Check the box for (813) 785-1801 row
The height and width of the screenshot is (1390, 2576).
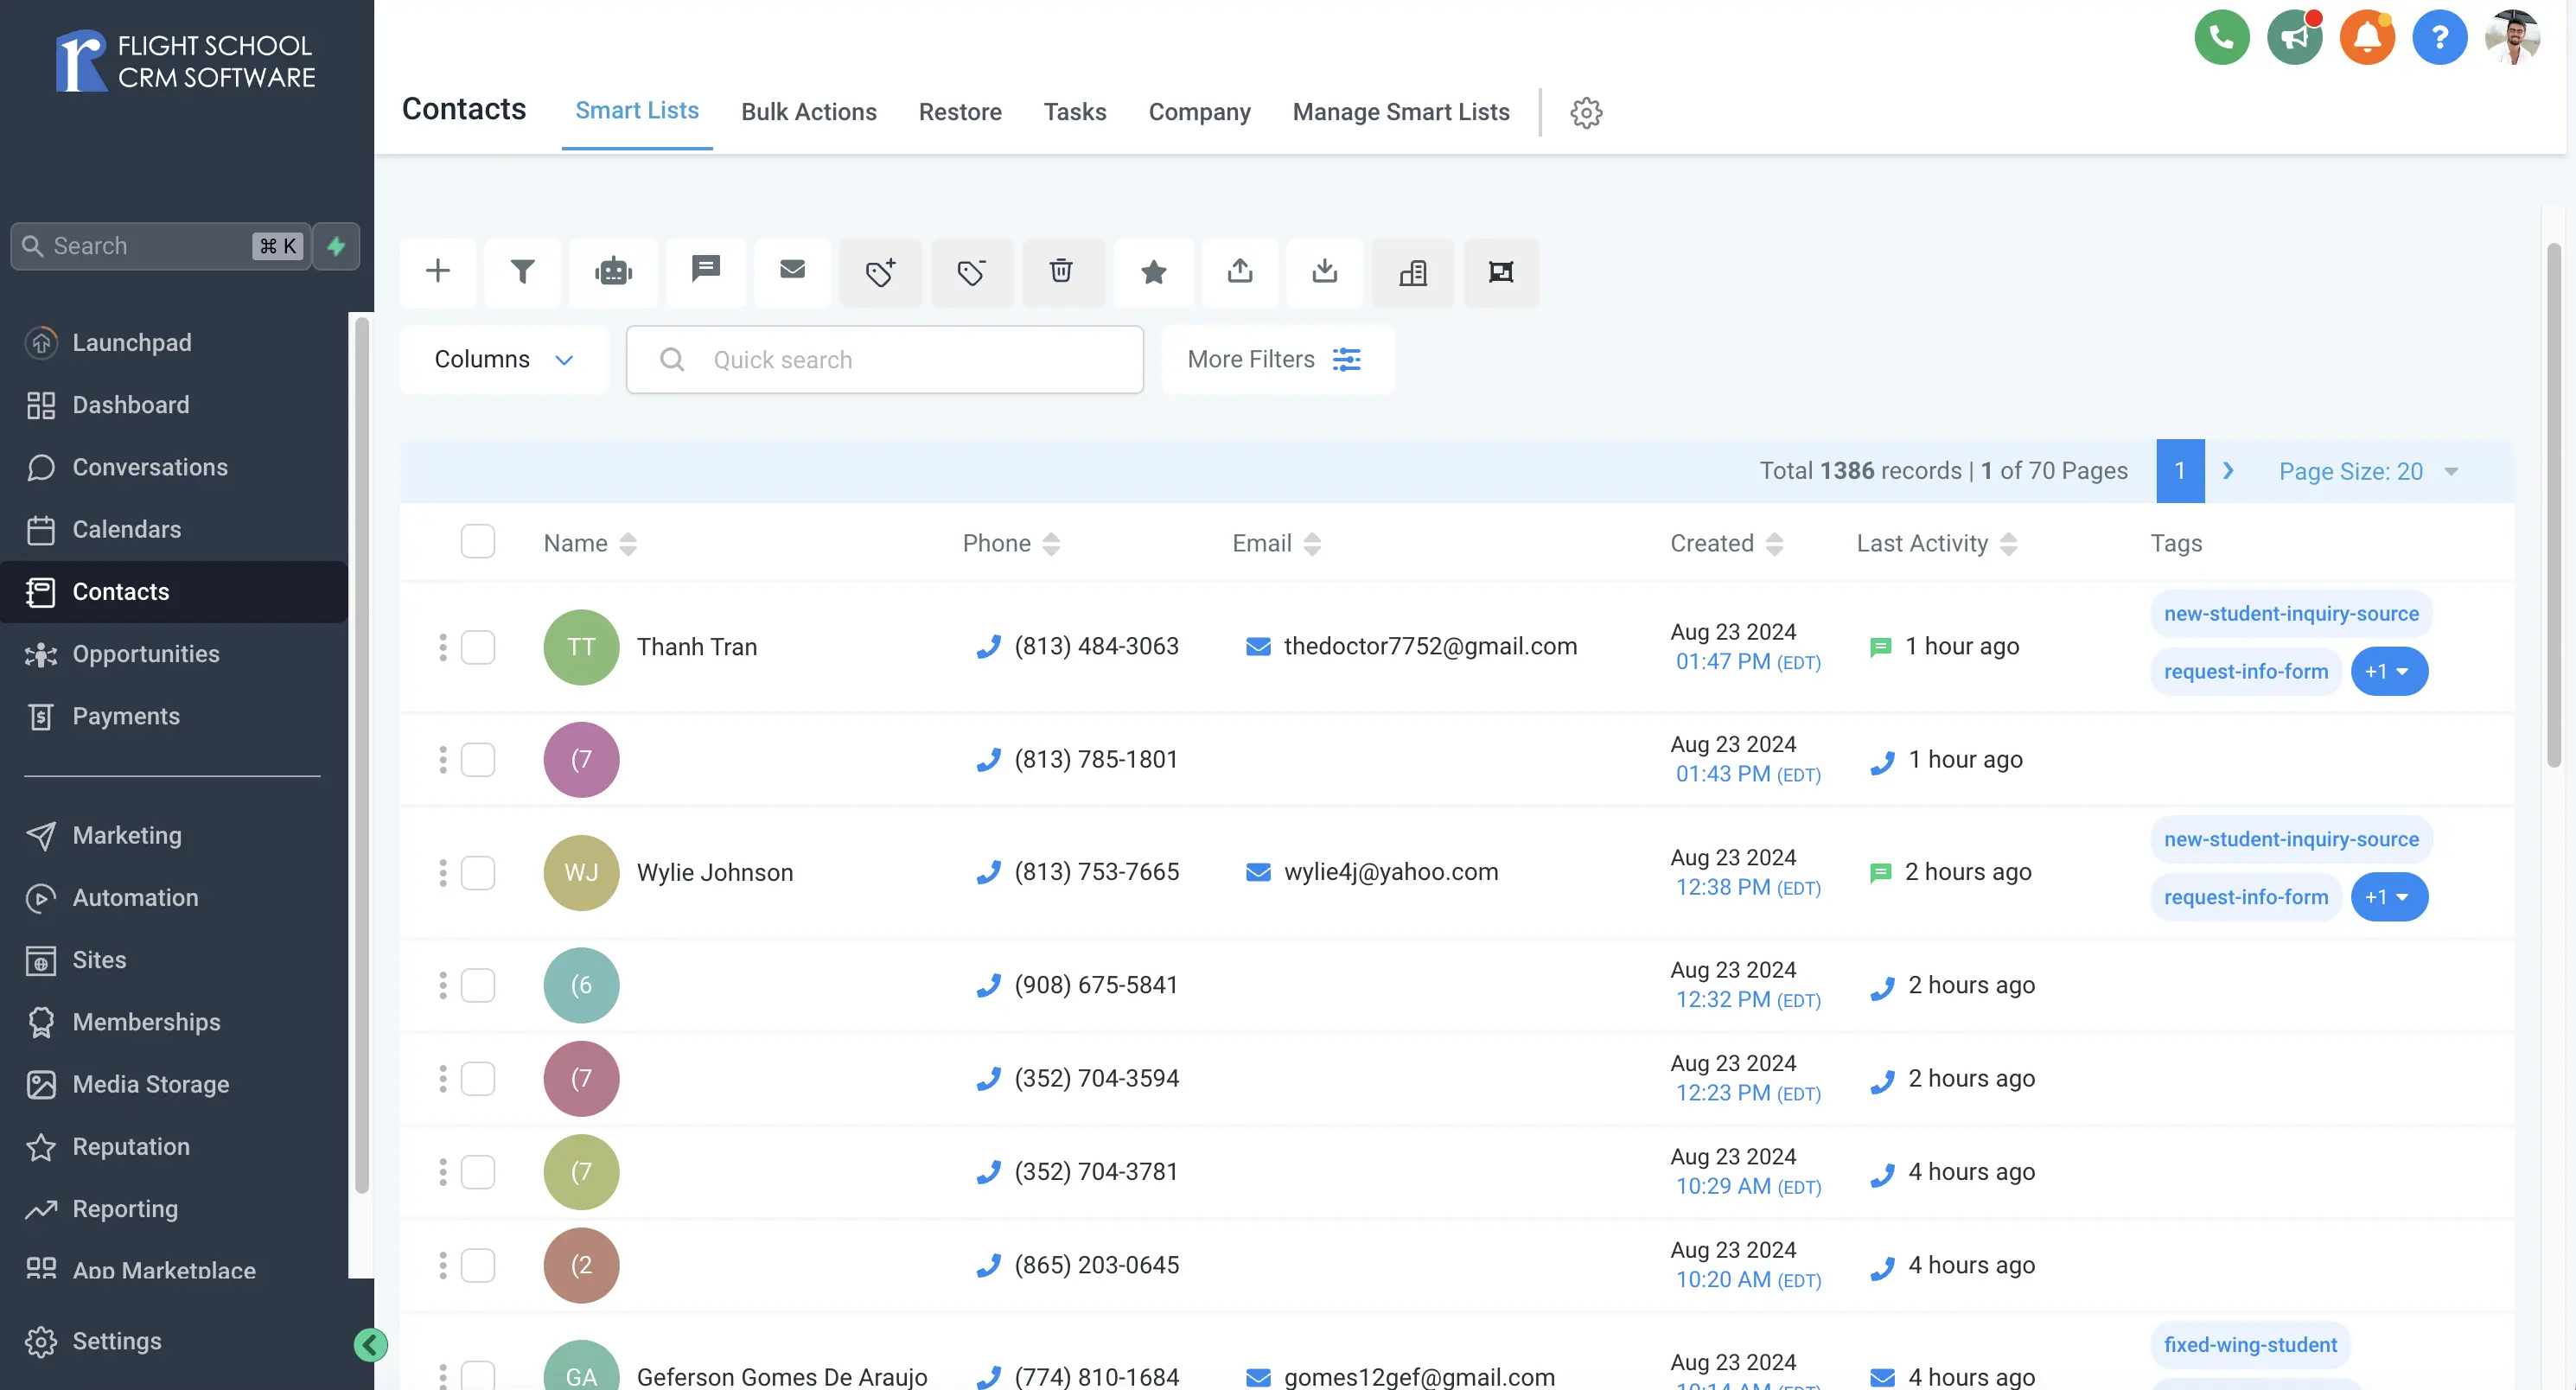478,760
